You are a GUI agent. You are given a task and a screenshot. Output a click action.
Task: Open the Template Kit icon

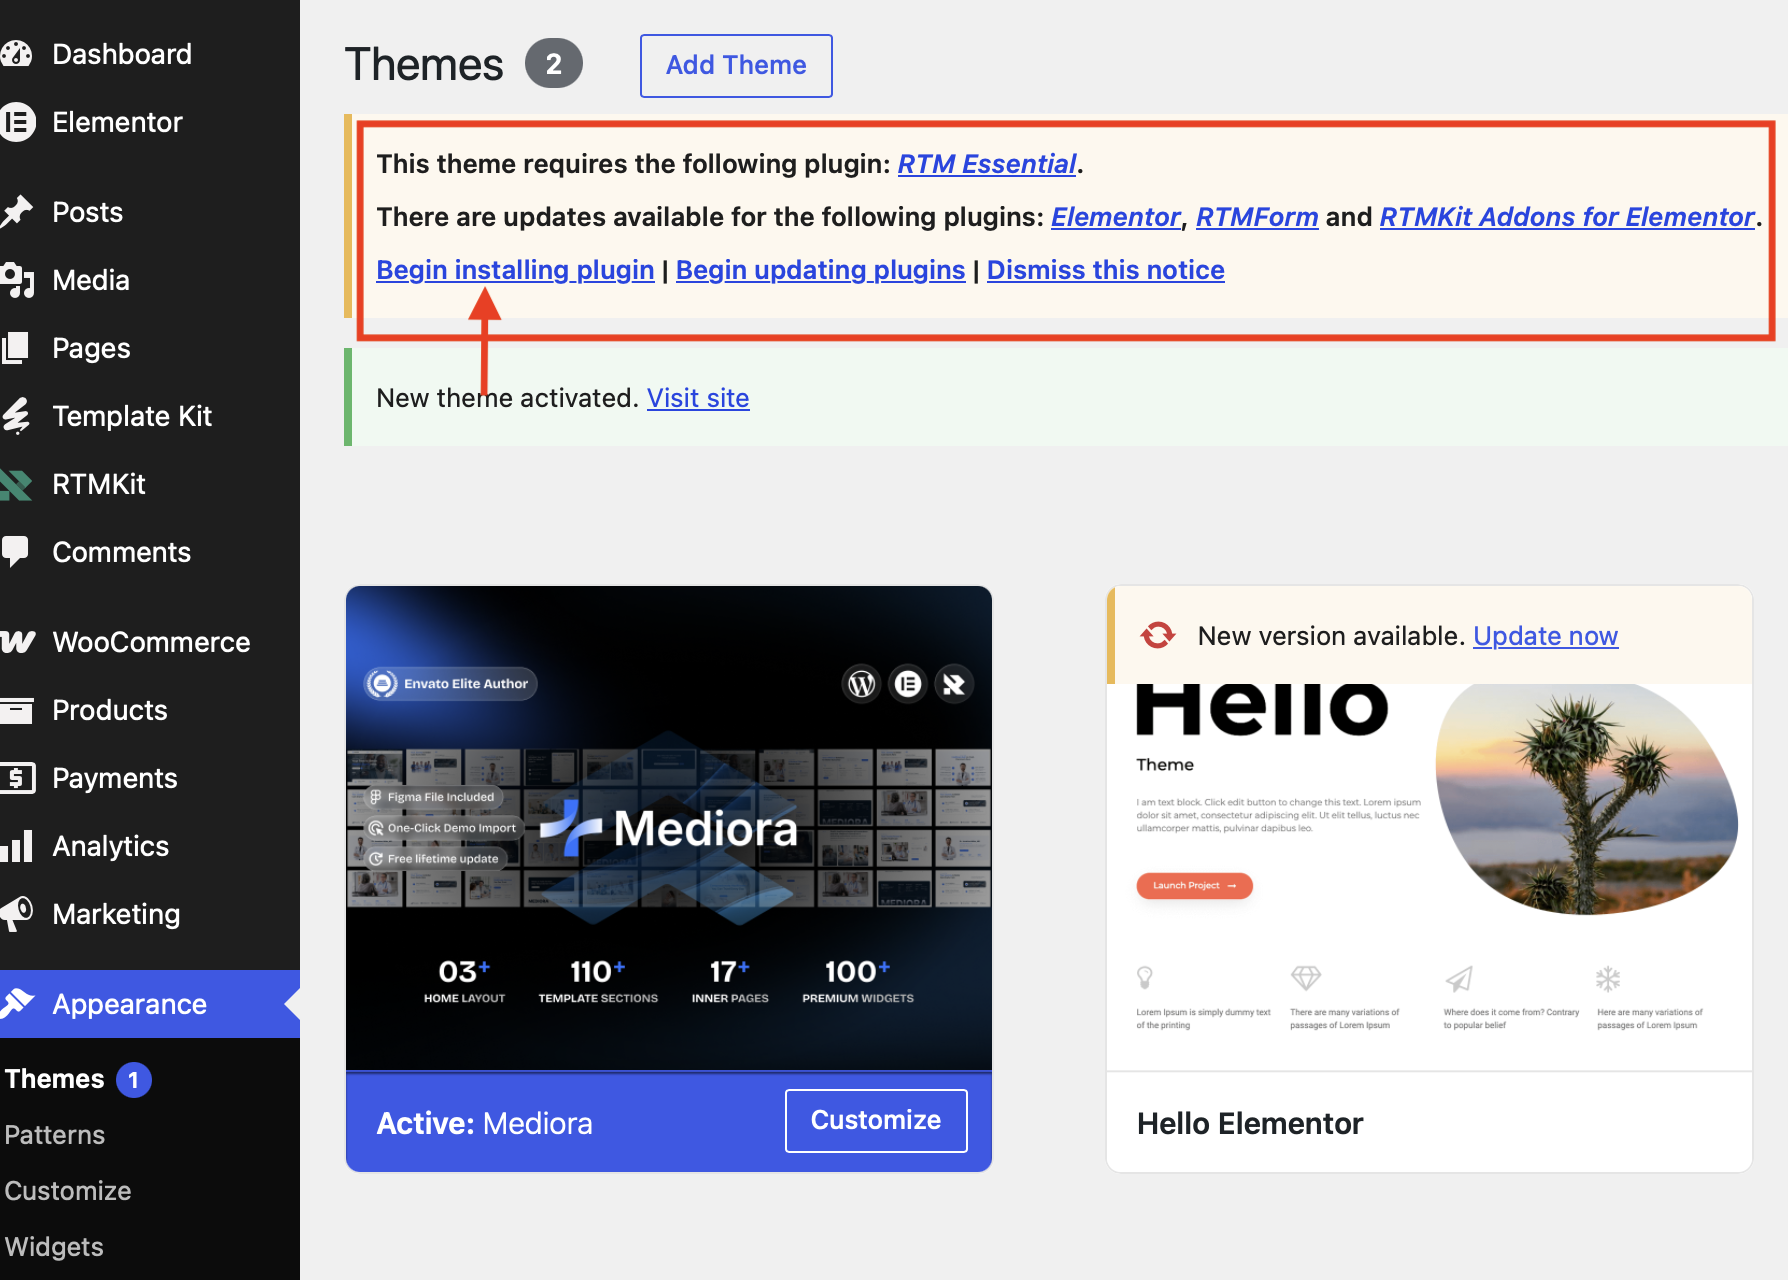[x=15, y=416]
